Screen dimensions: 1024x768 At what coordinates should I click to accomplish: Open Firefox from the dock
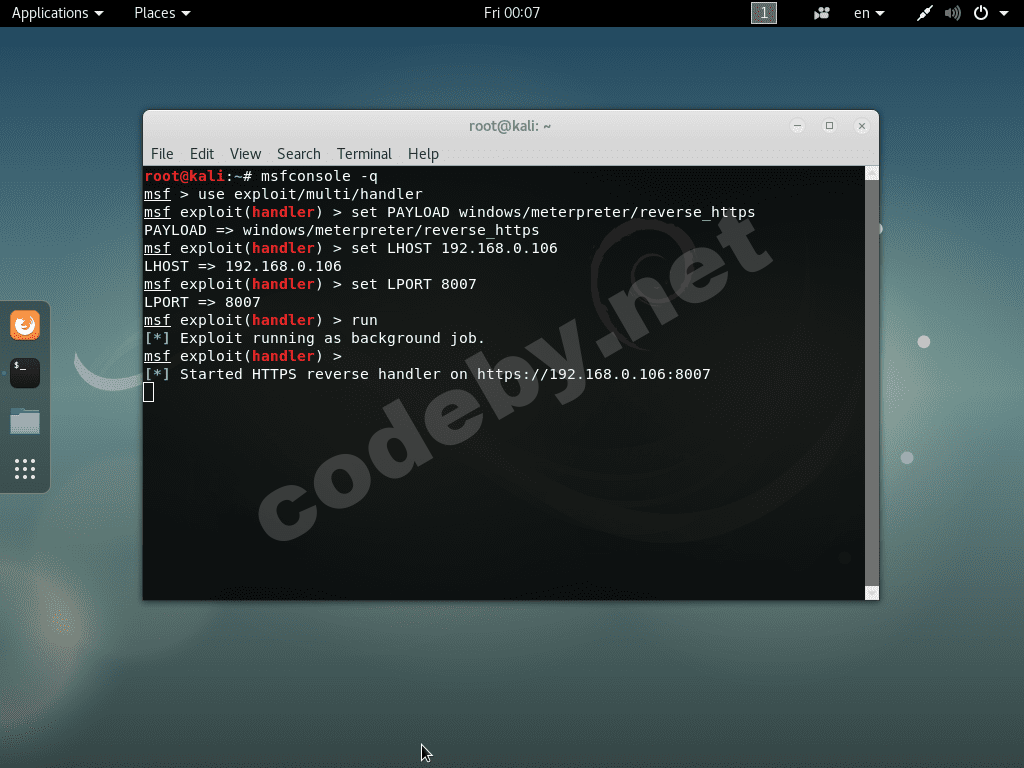[x=25, y=325]
